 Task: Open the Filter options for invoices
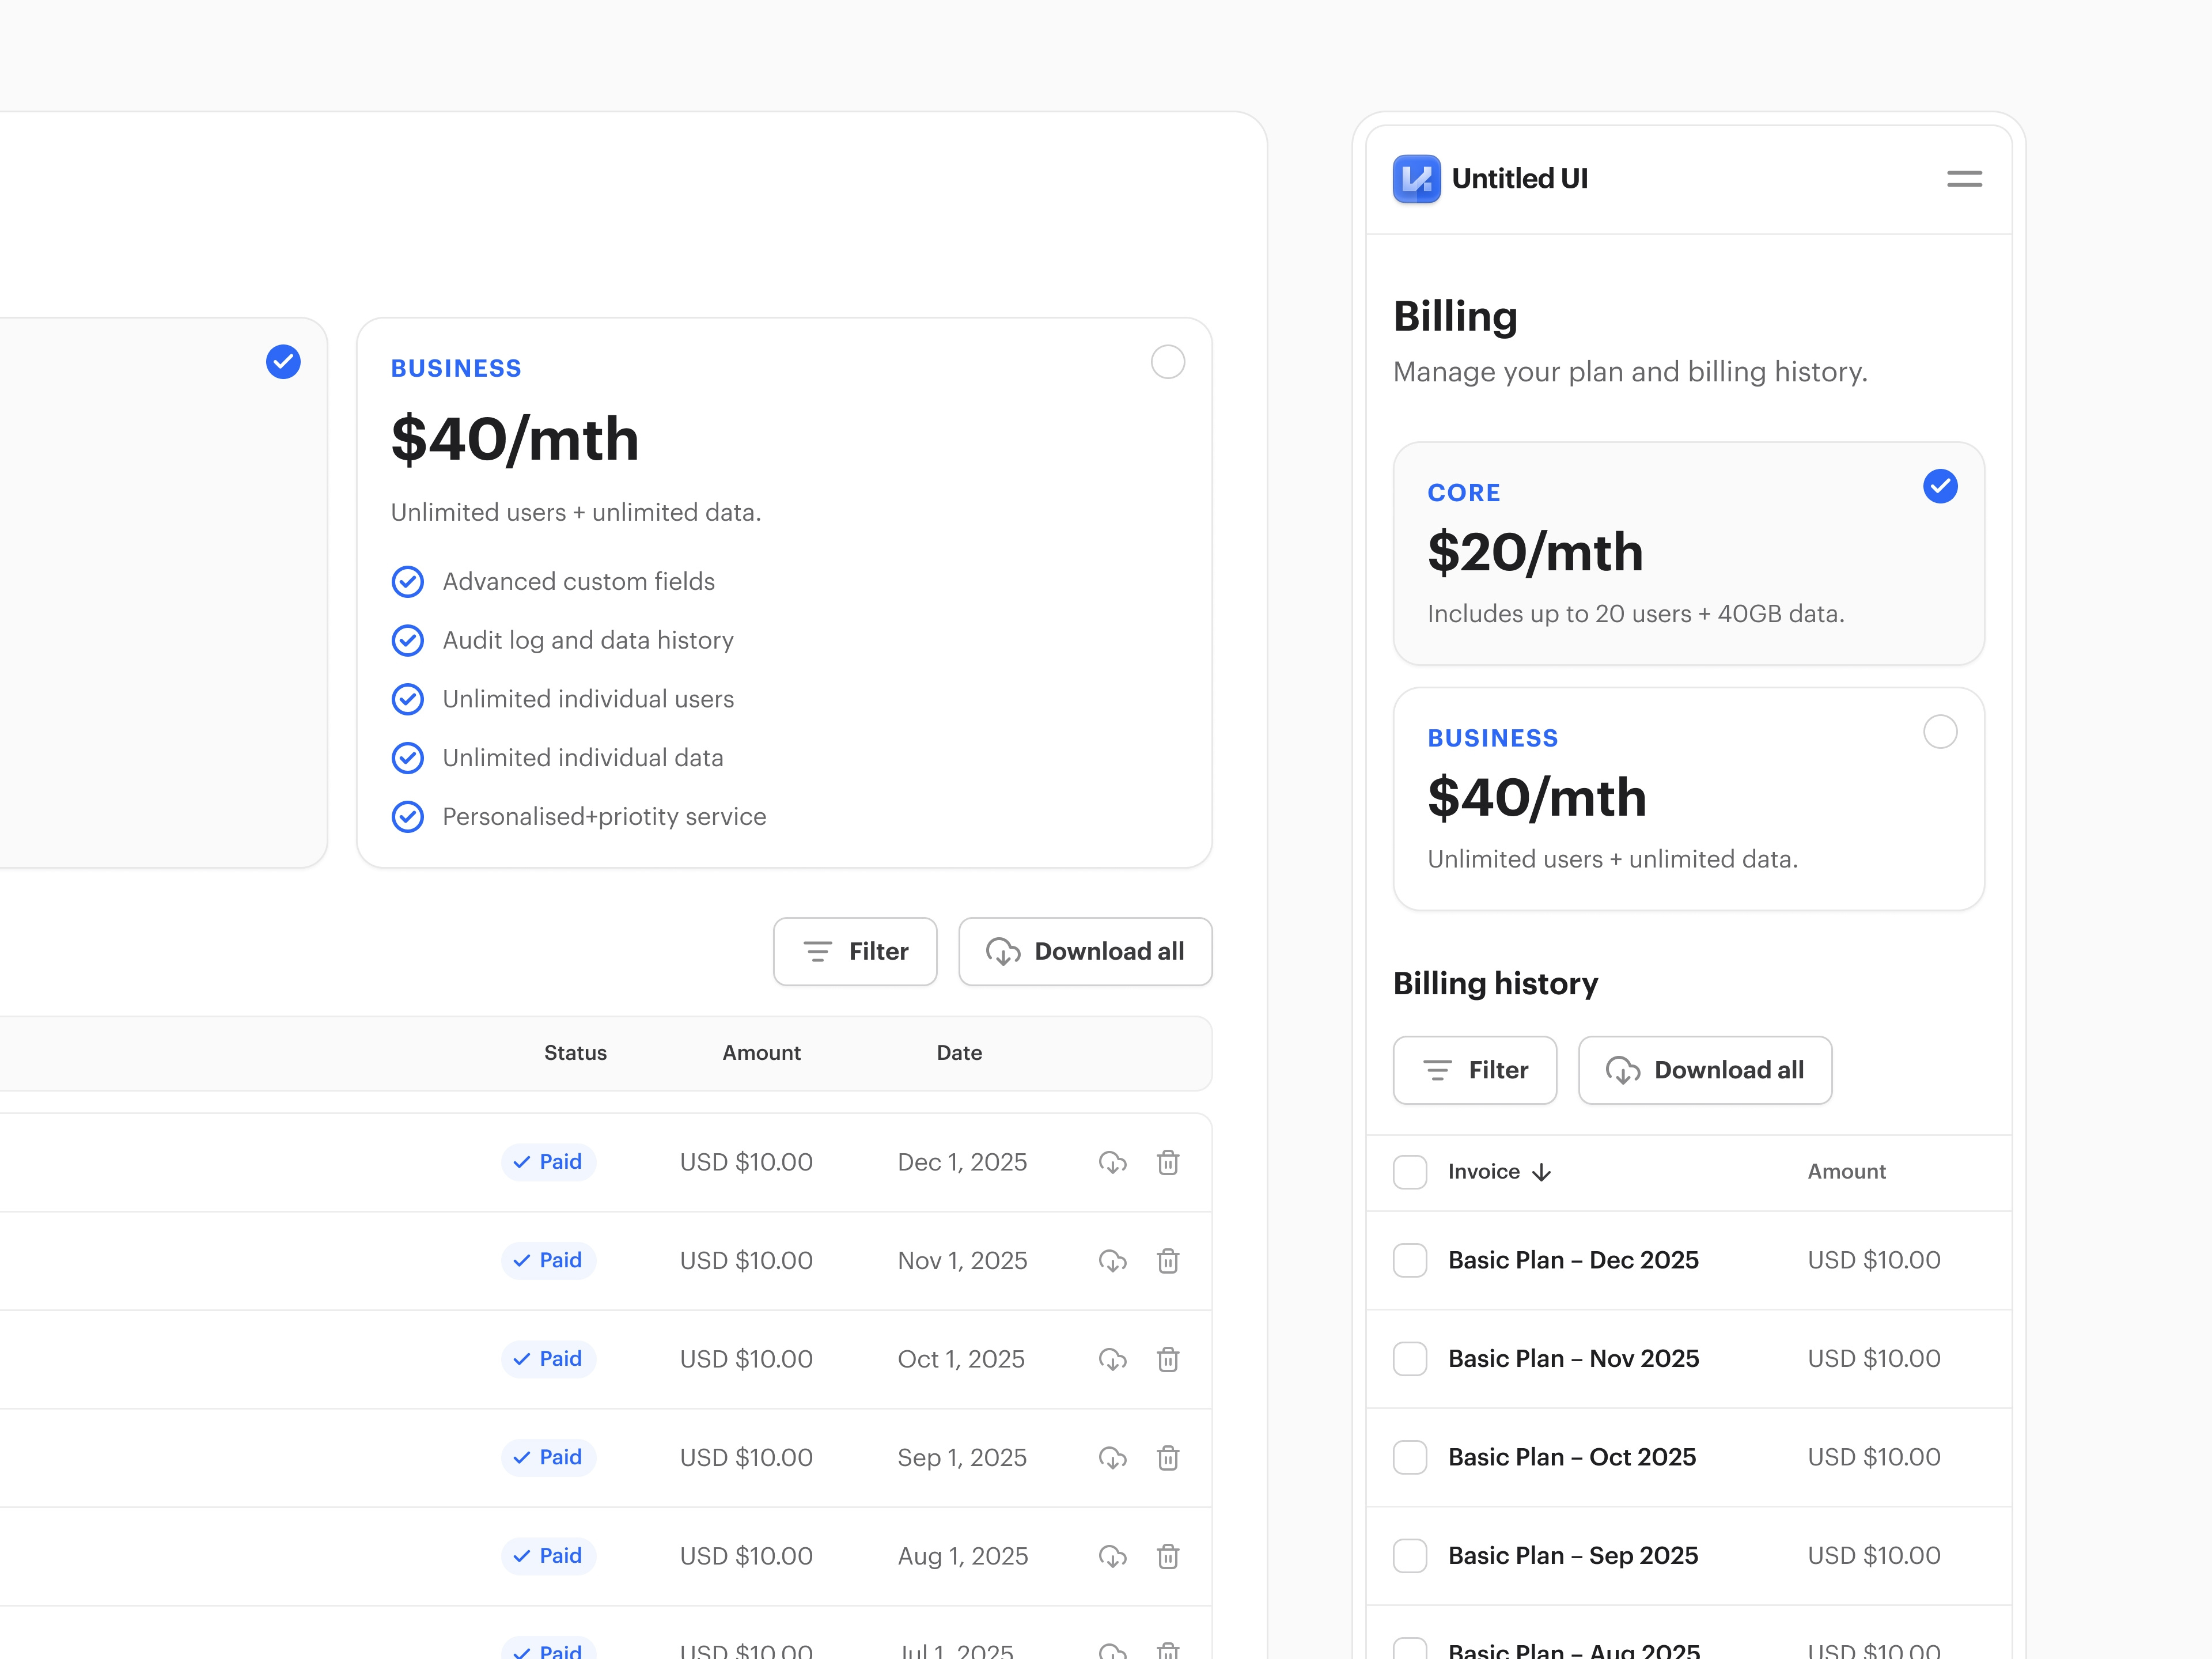(x=855, y=951)
